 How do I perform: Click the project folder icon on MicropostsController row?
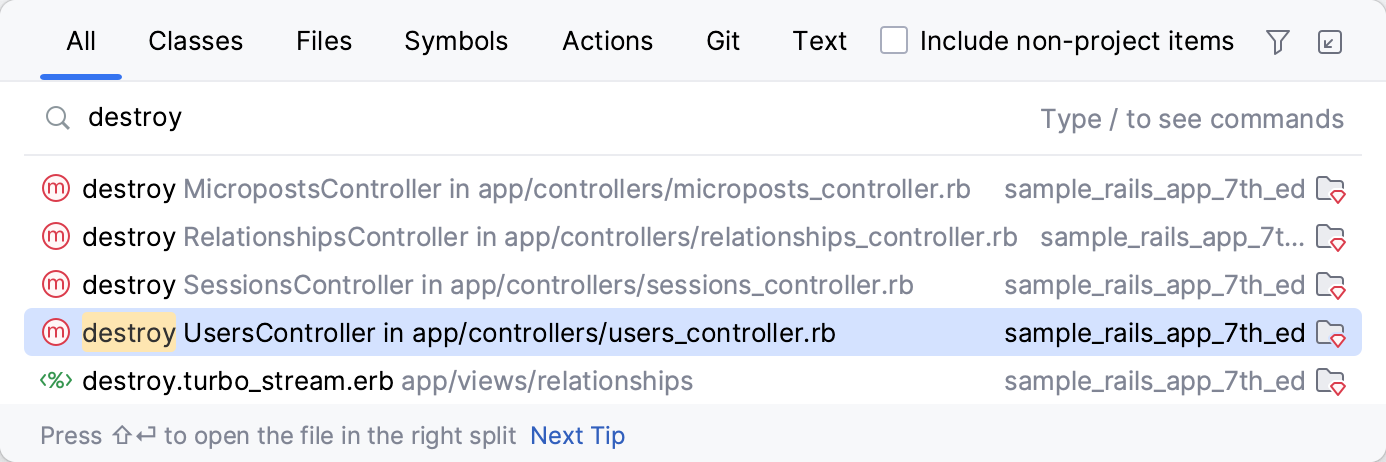click(1330, 188)
